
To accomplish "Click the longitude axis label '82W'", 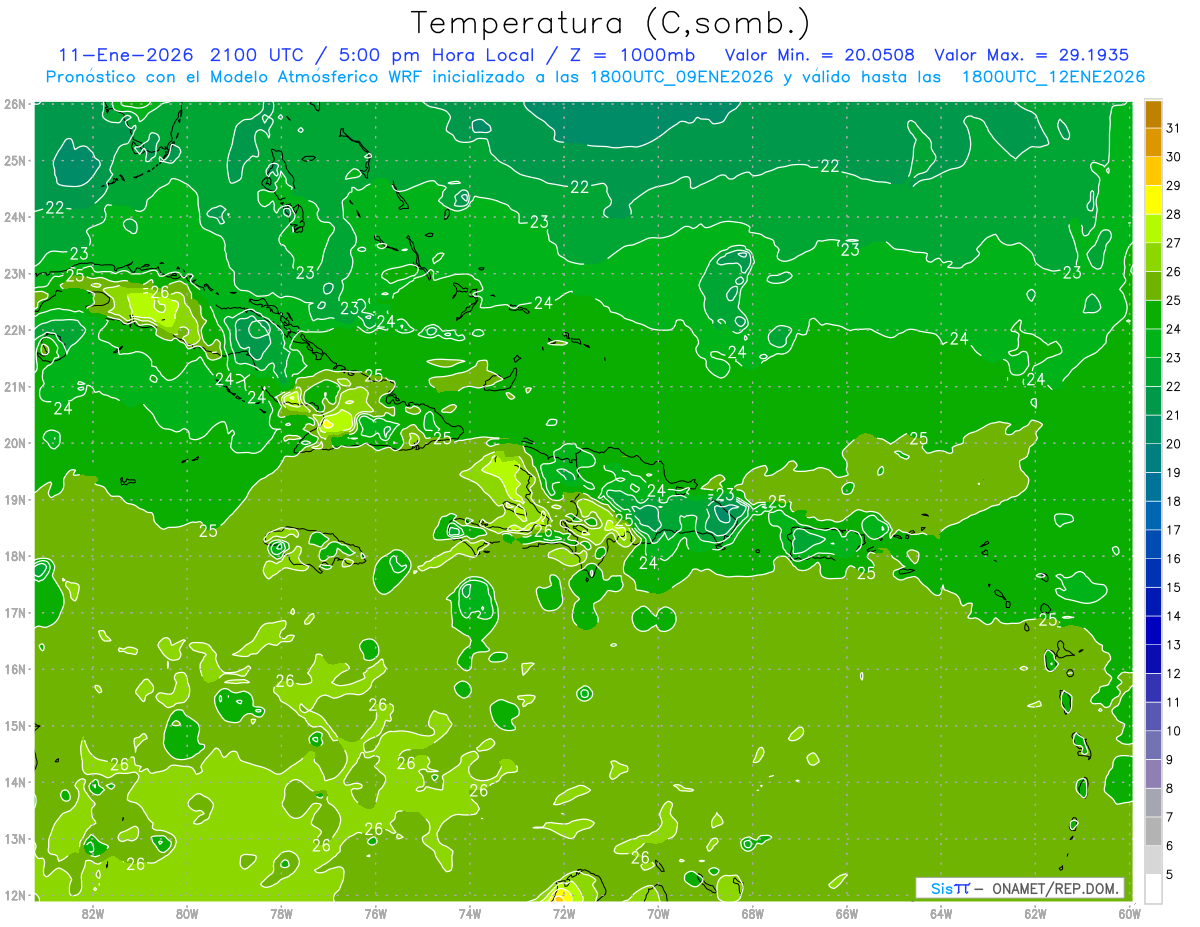I will coord(93,913).
